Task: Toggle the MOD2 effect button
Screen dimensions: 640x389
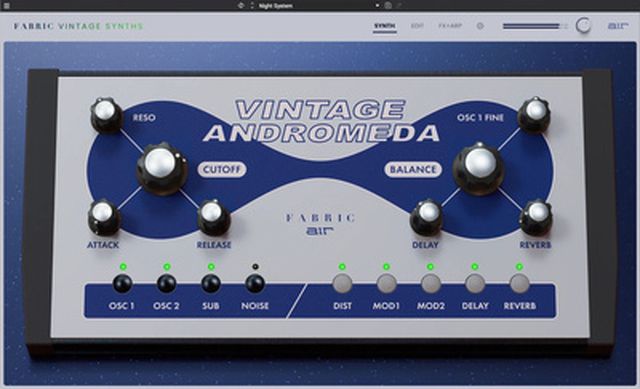Action: 431,283
